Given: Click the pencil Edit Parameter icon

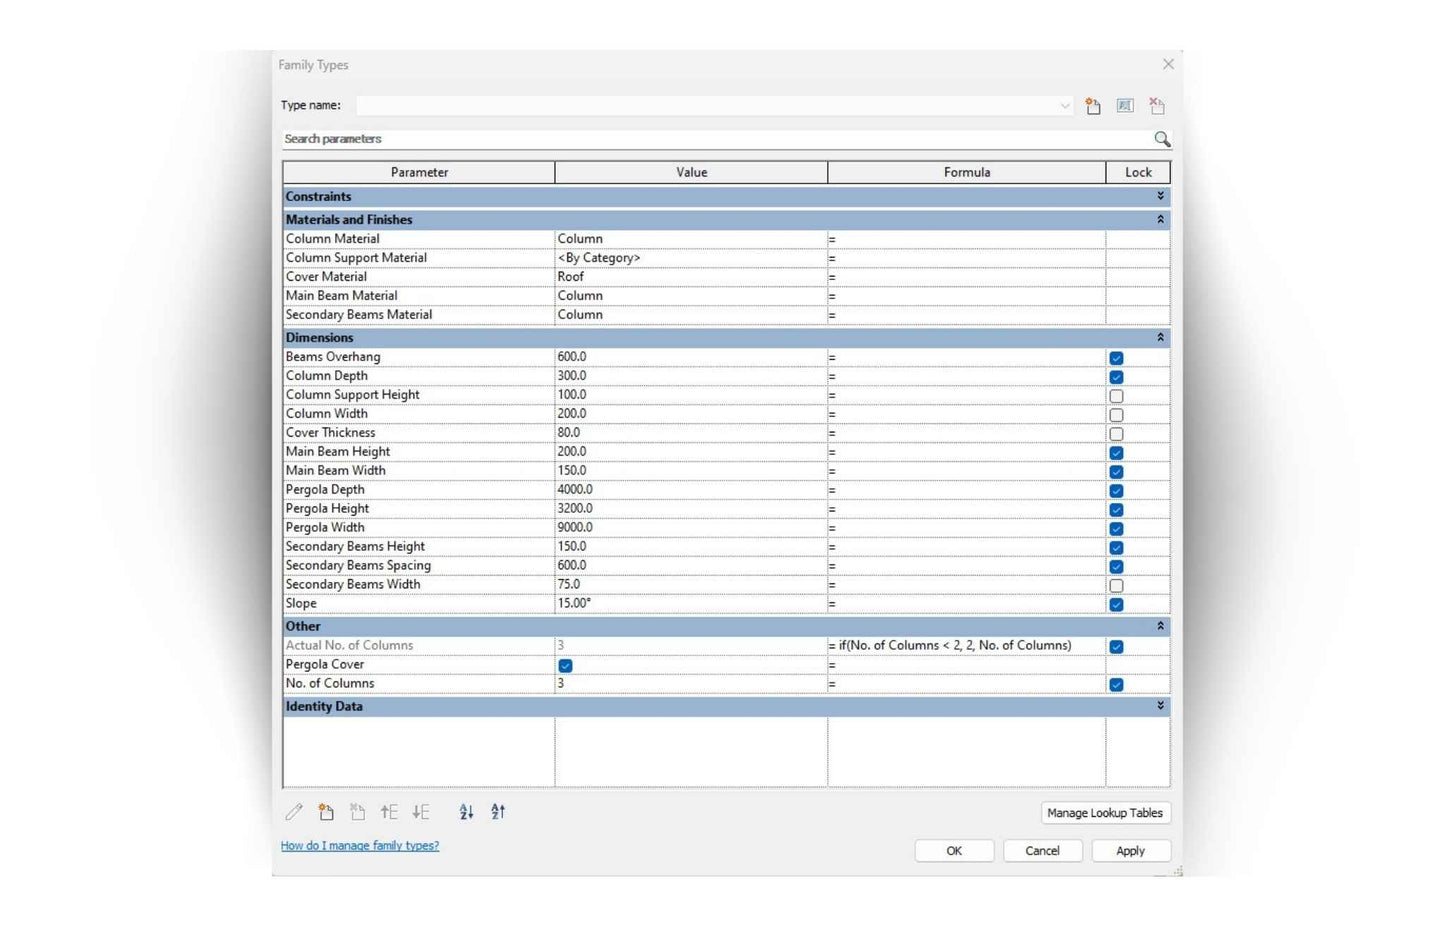Looking at the screenshot, I should tap(294, 812).
